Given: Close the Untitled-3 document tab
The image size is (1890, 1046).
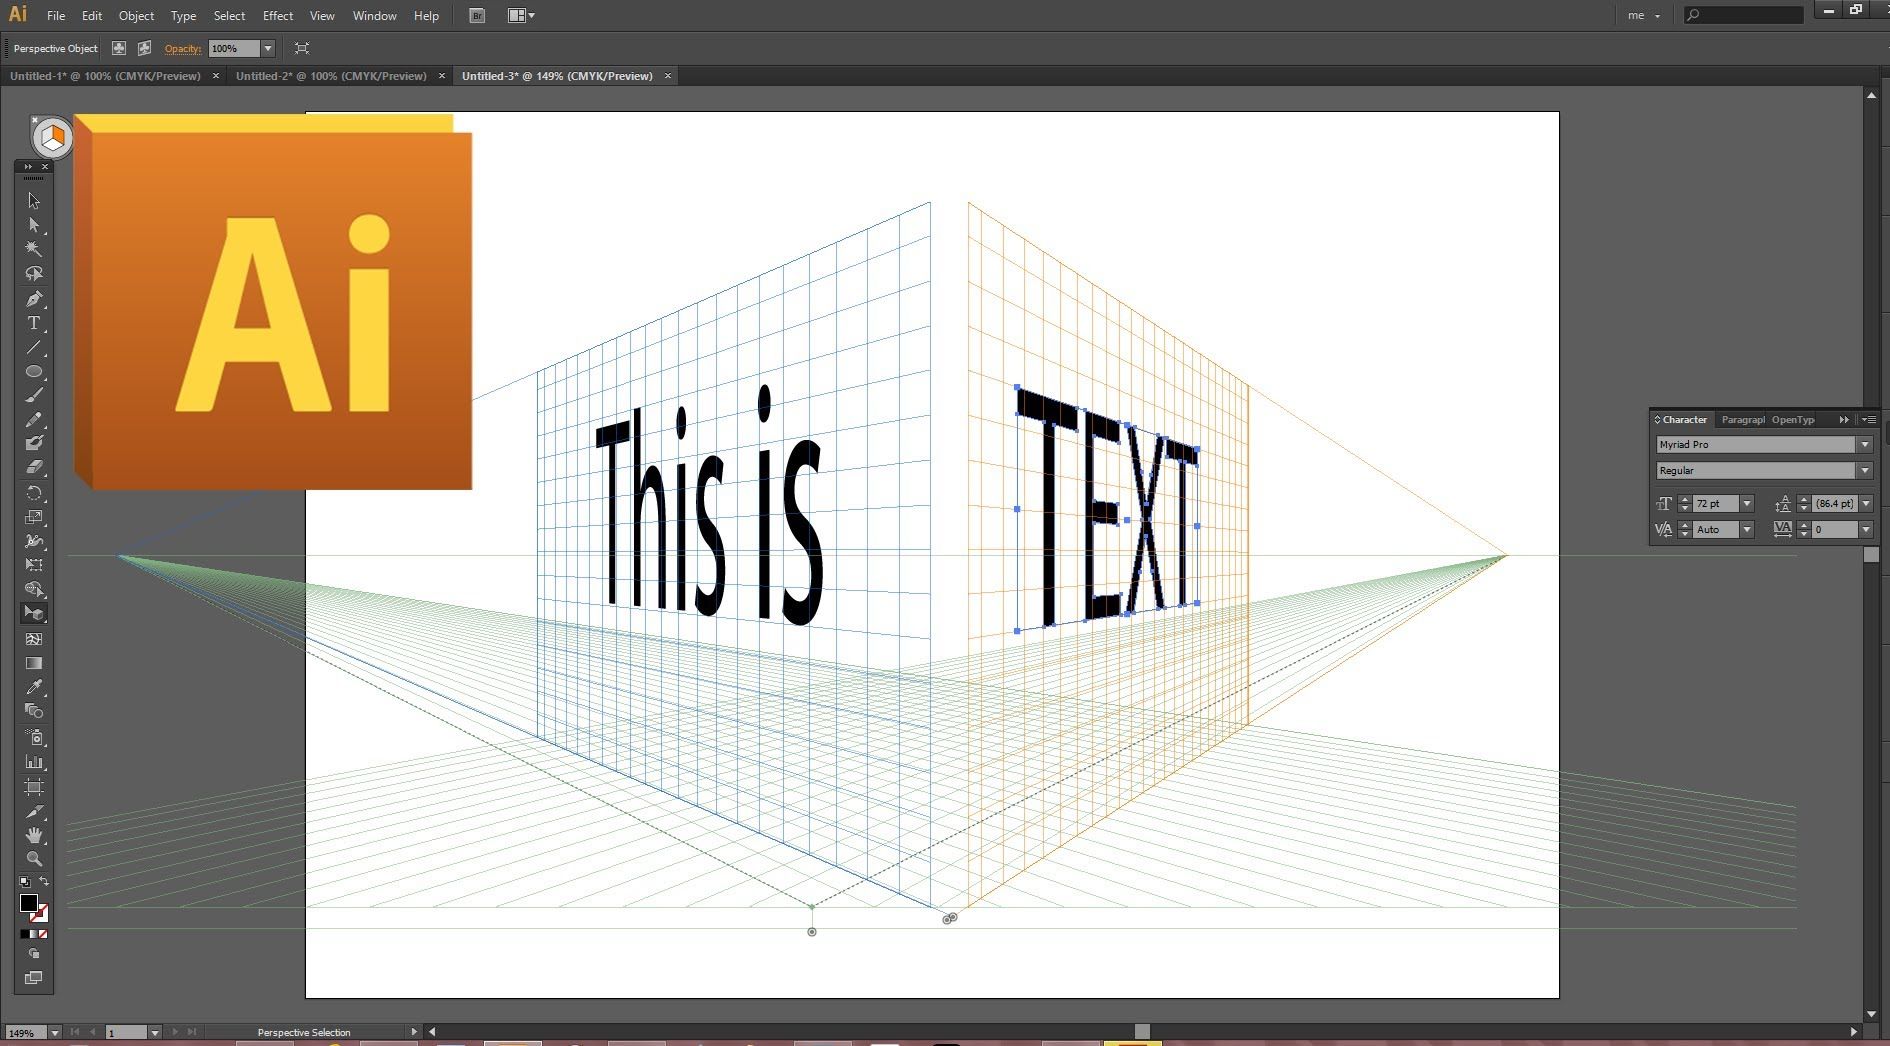Looking at the screenshot, I should [668, 76].
